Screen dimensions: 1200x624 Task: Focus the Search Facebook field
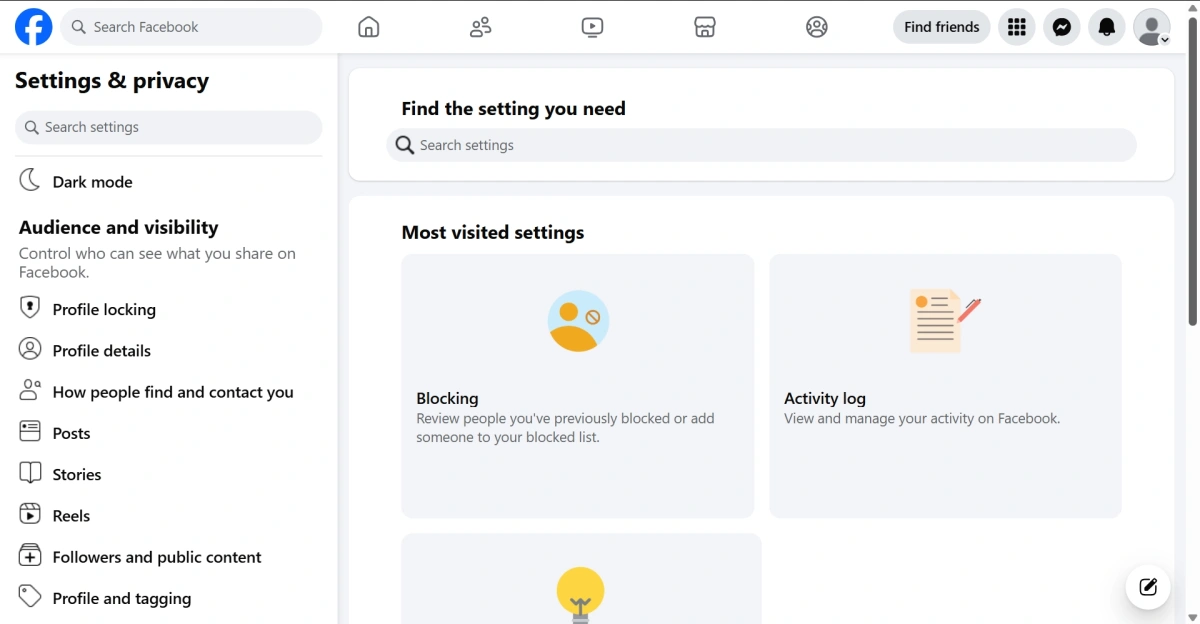coord(192,27)
